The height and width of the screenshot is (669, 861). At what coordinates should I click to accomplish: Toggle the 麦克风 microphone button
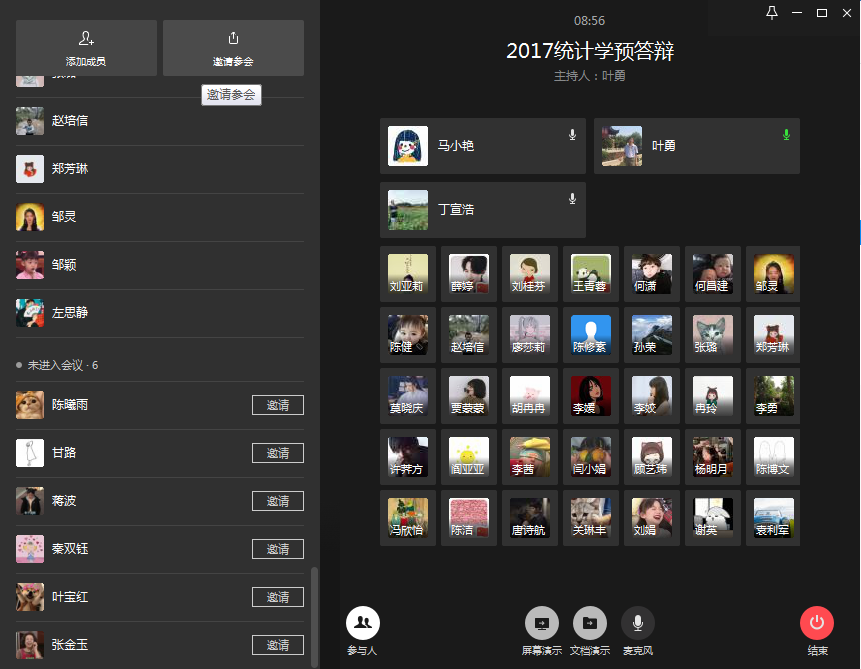tap(638, 623)
